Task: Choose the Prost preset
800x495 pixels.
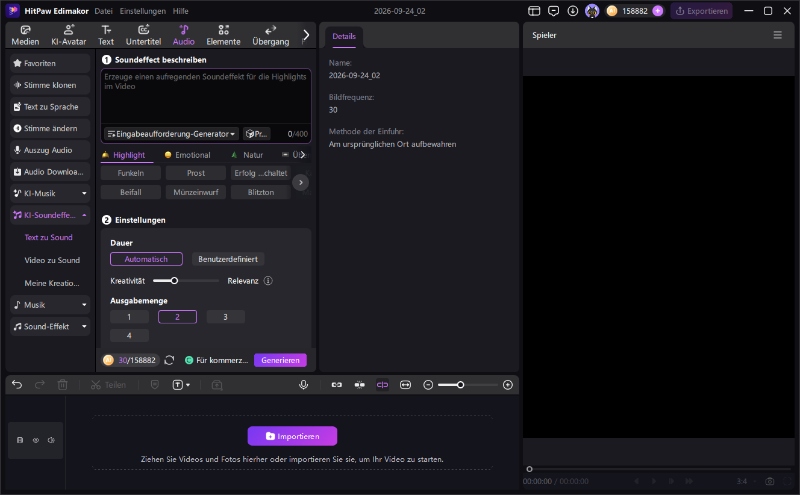Action: point(196,173)
